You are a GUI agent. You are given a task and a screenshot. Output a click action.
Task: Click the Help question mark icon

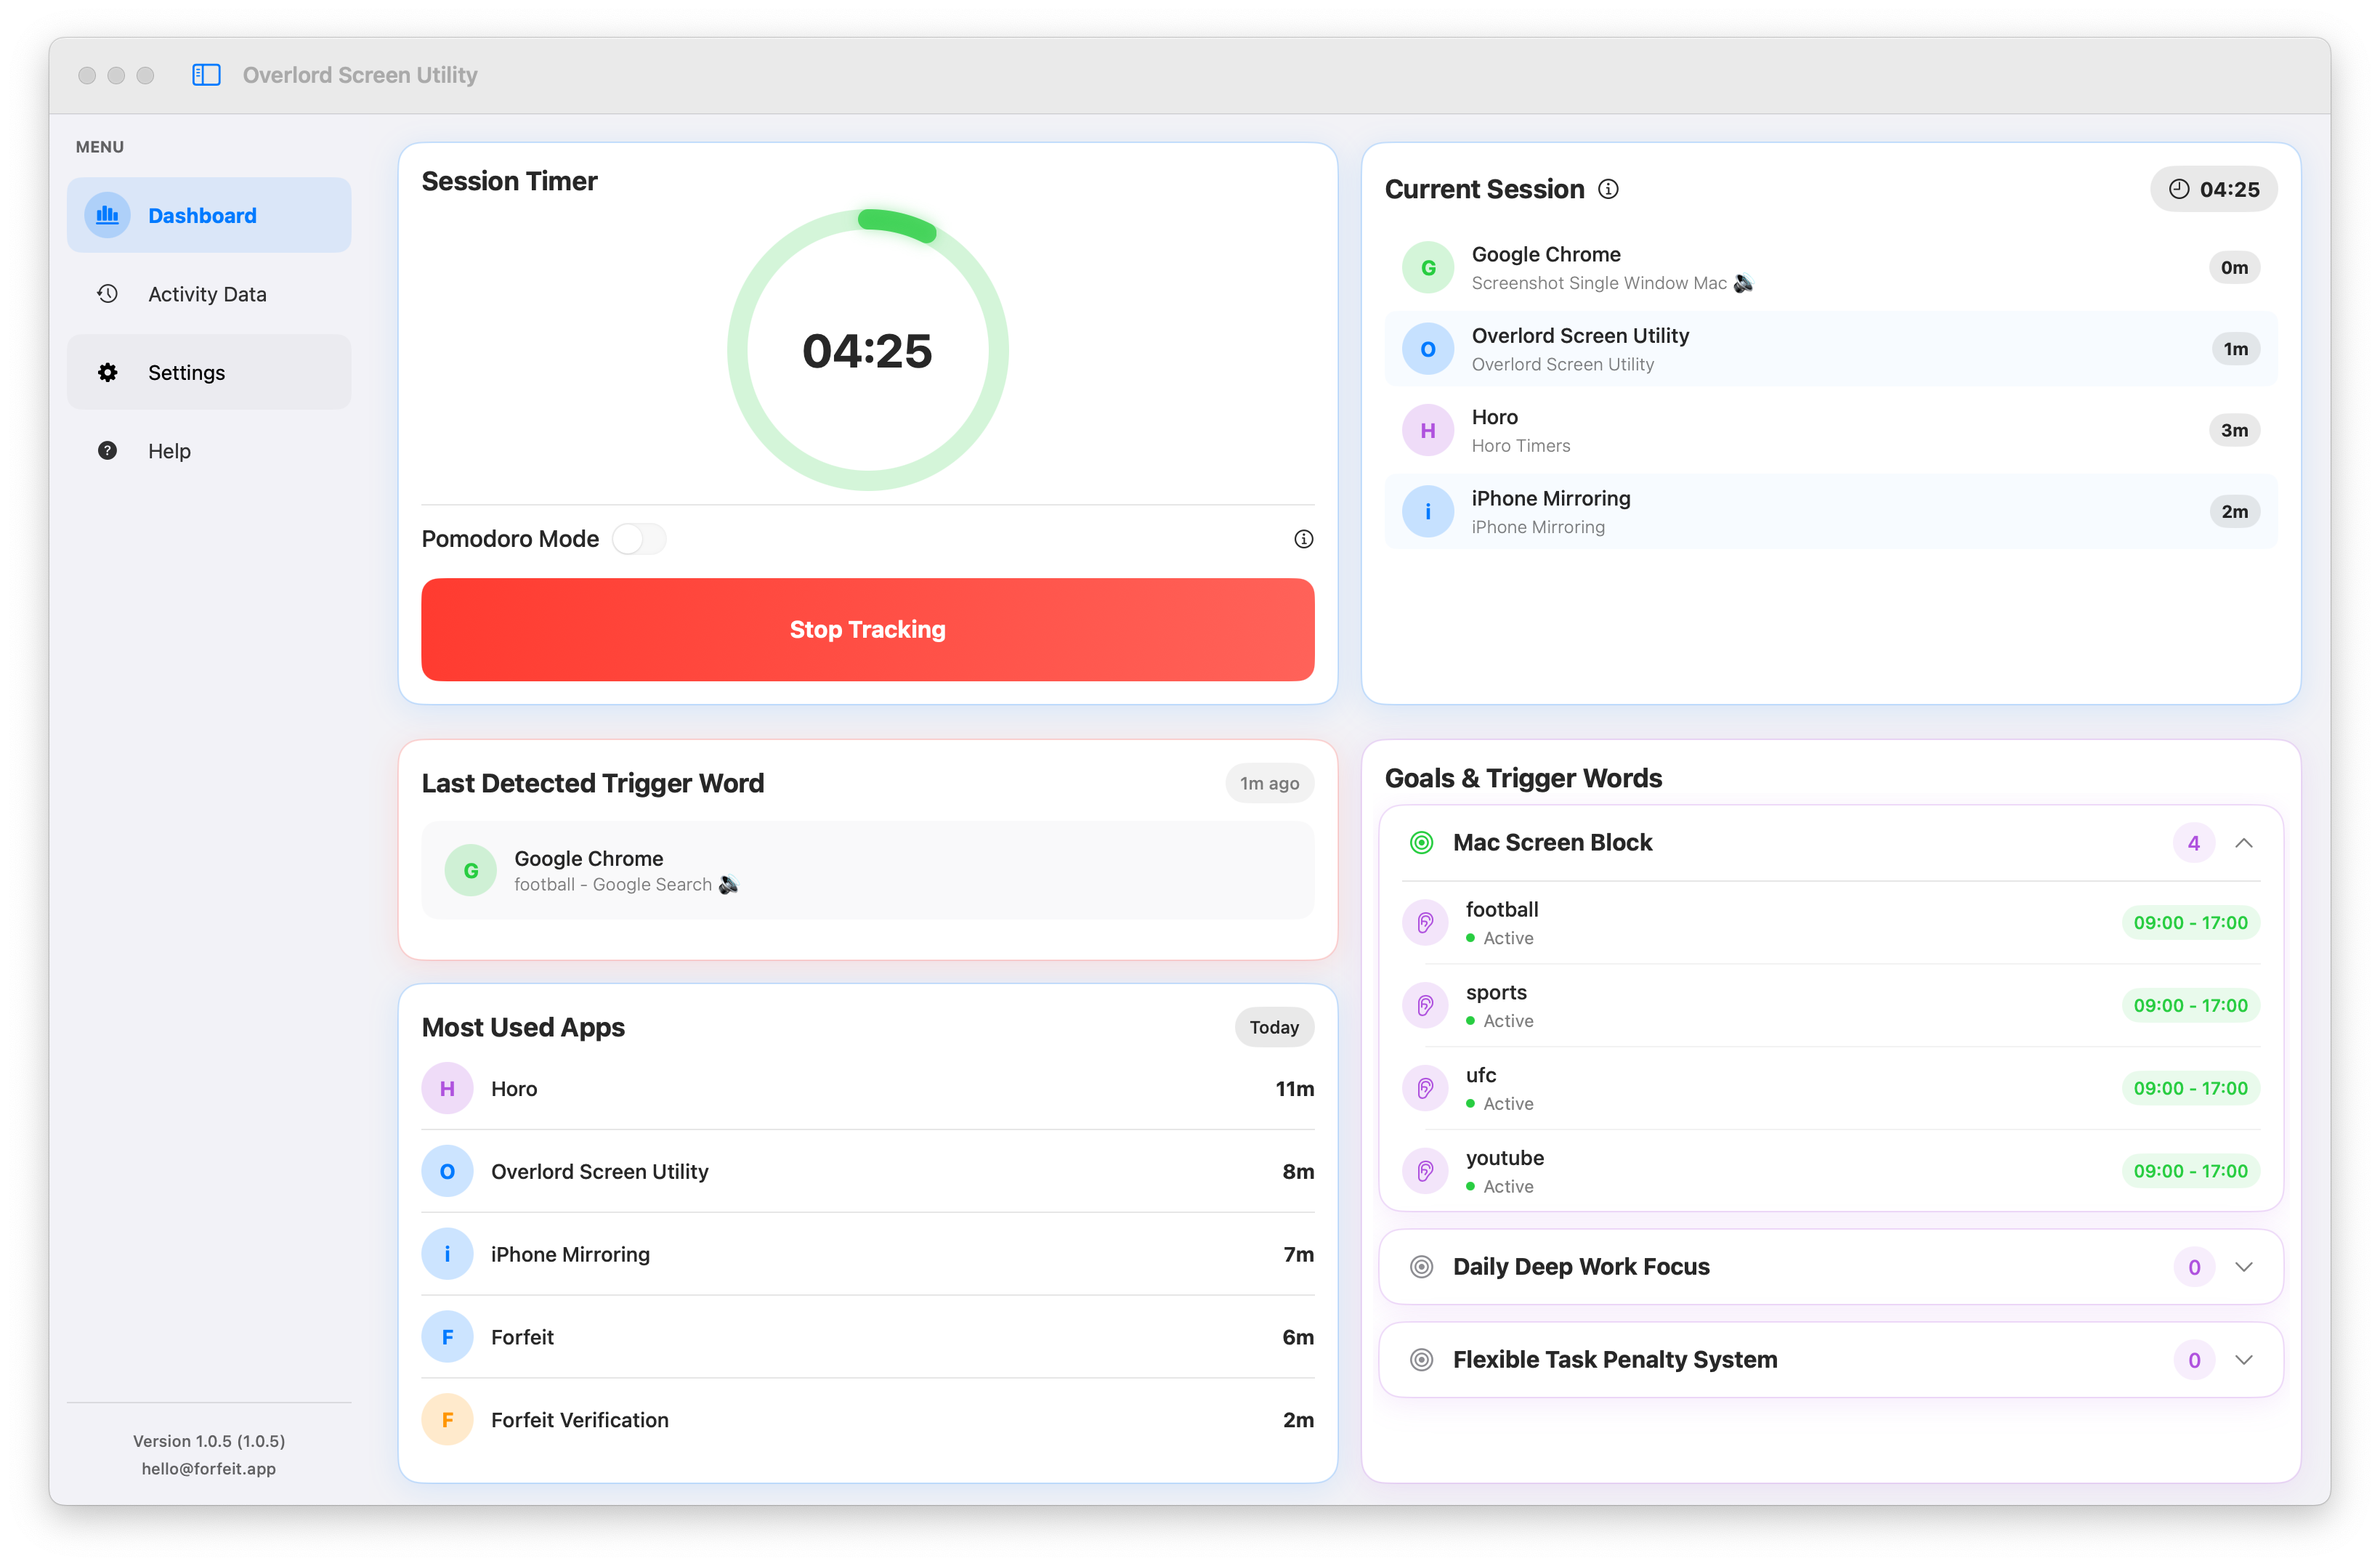coord(107,451)
